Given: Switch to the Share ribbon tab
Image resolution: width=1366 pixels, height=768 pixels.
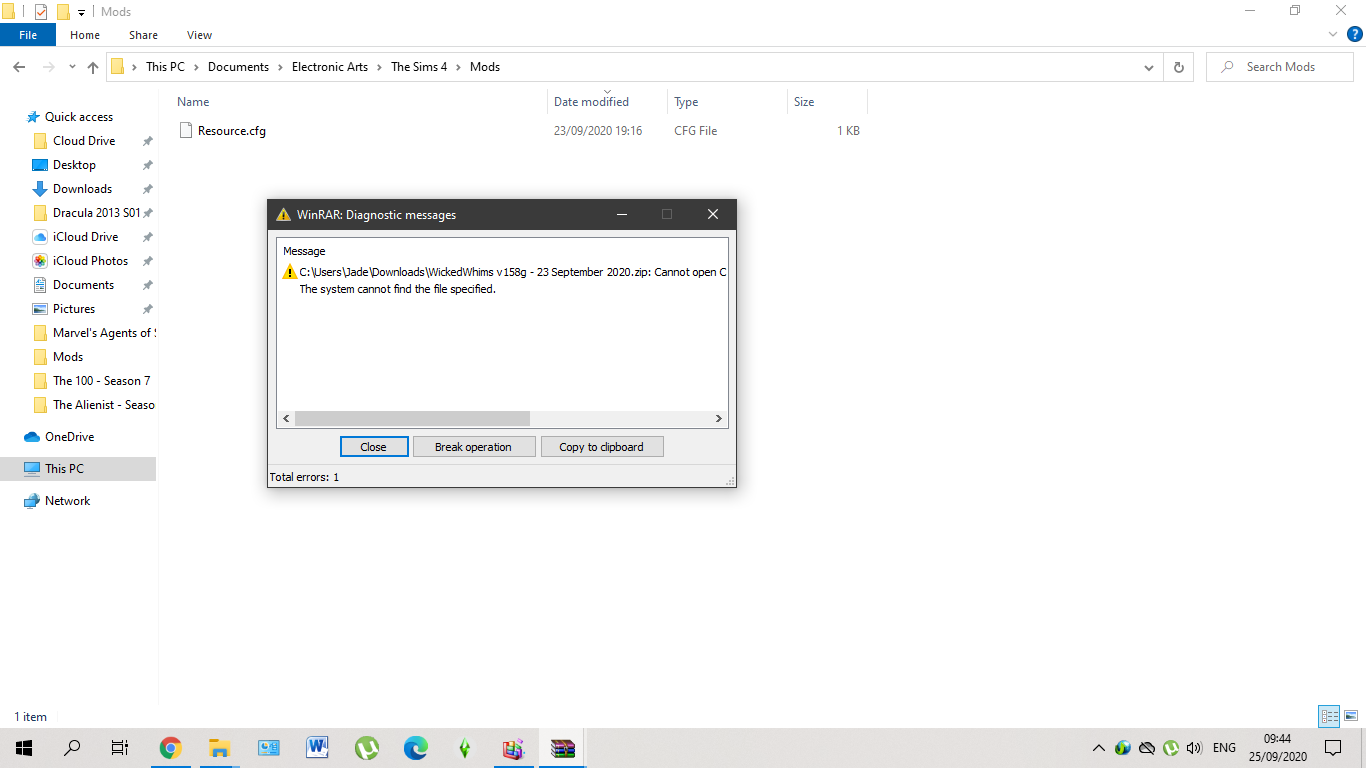Looking at the screenshot, I should (x=143, y=35).
